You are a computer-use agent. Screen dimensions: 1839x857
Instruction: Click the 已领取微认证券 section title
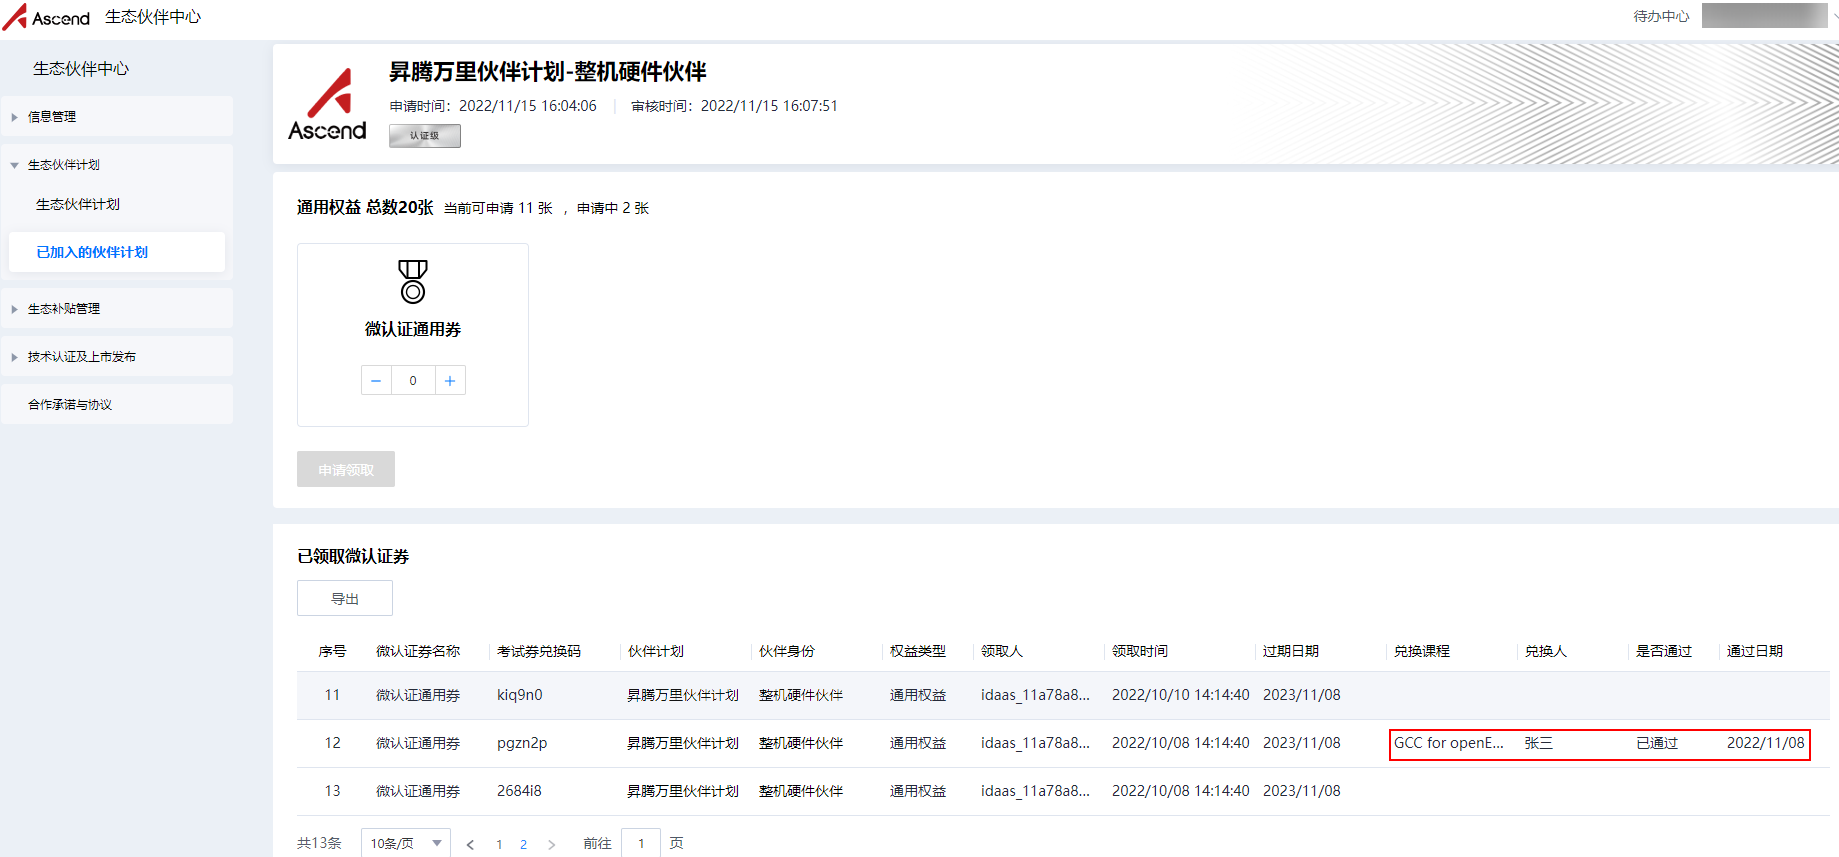click(x=353, y=556)
